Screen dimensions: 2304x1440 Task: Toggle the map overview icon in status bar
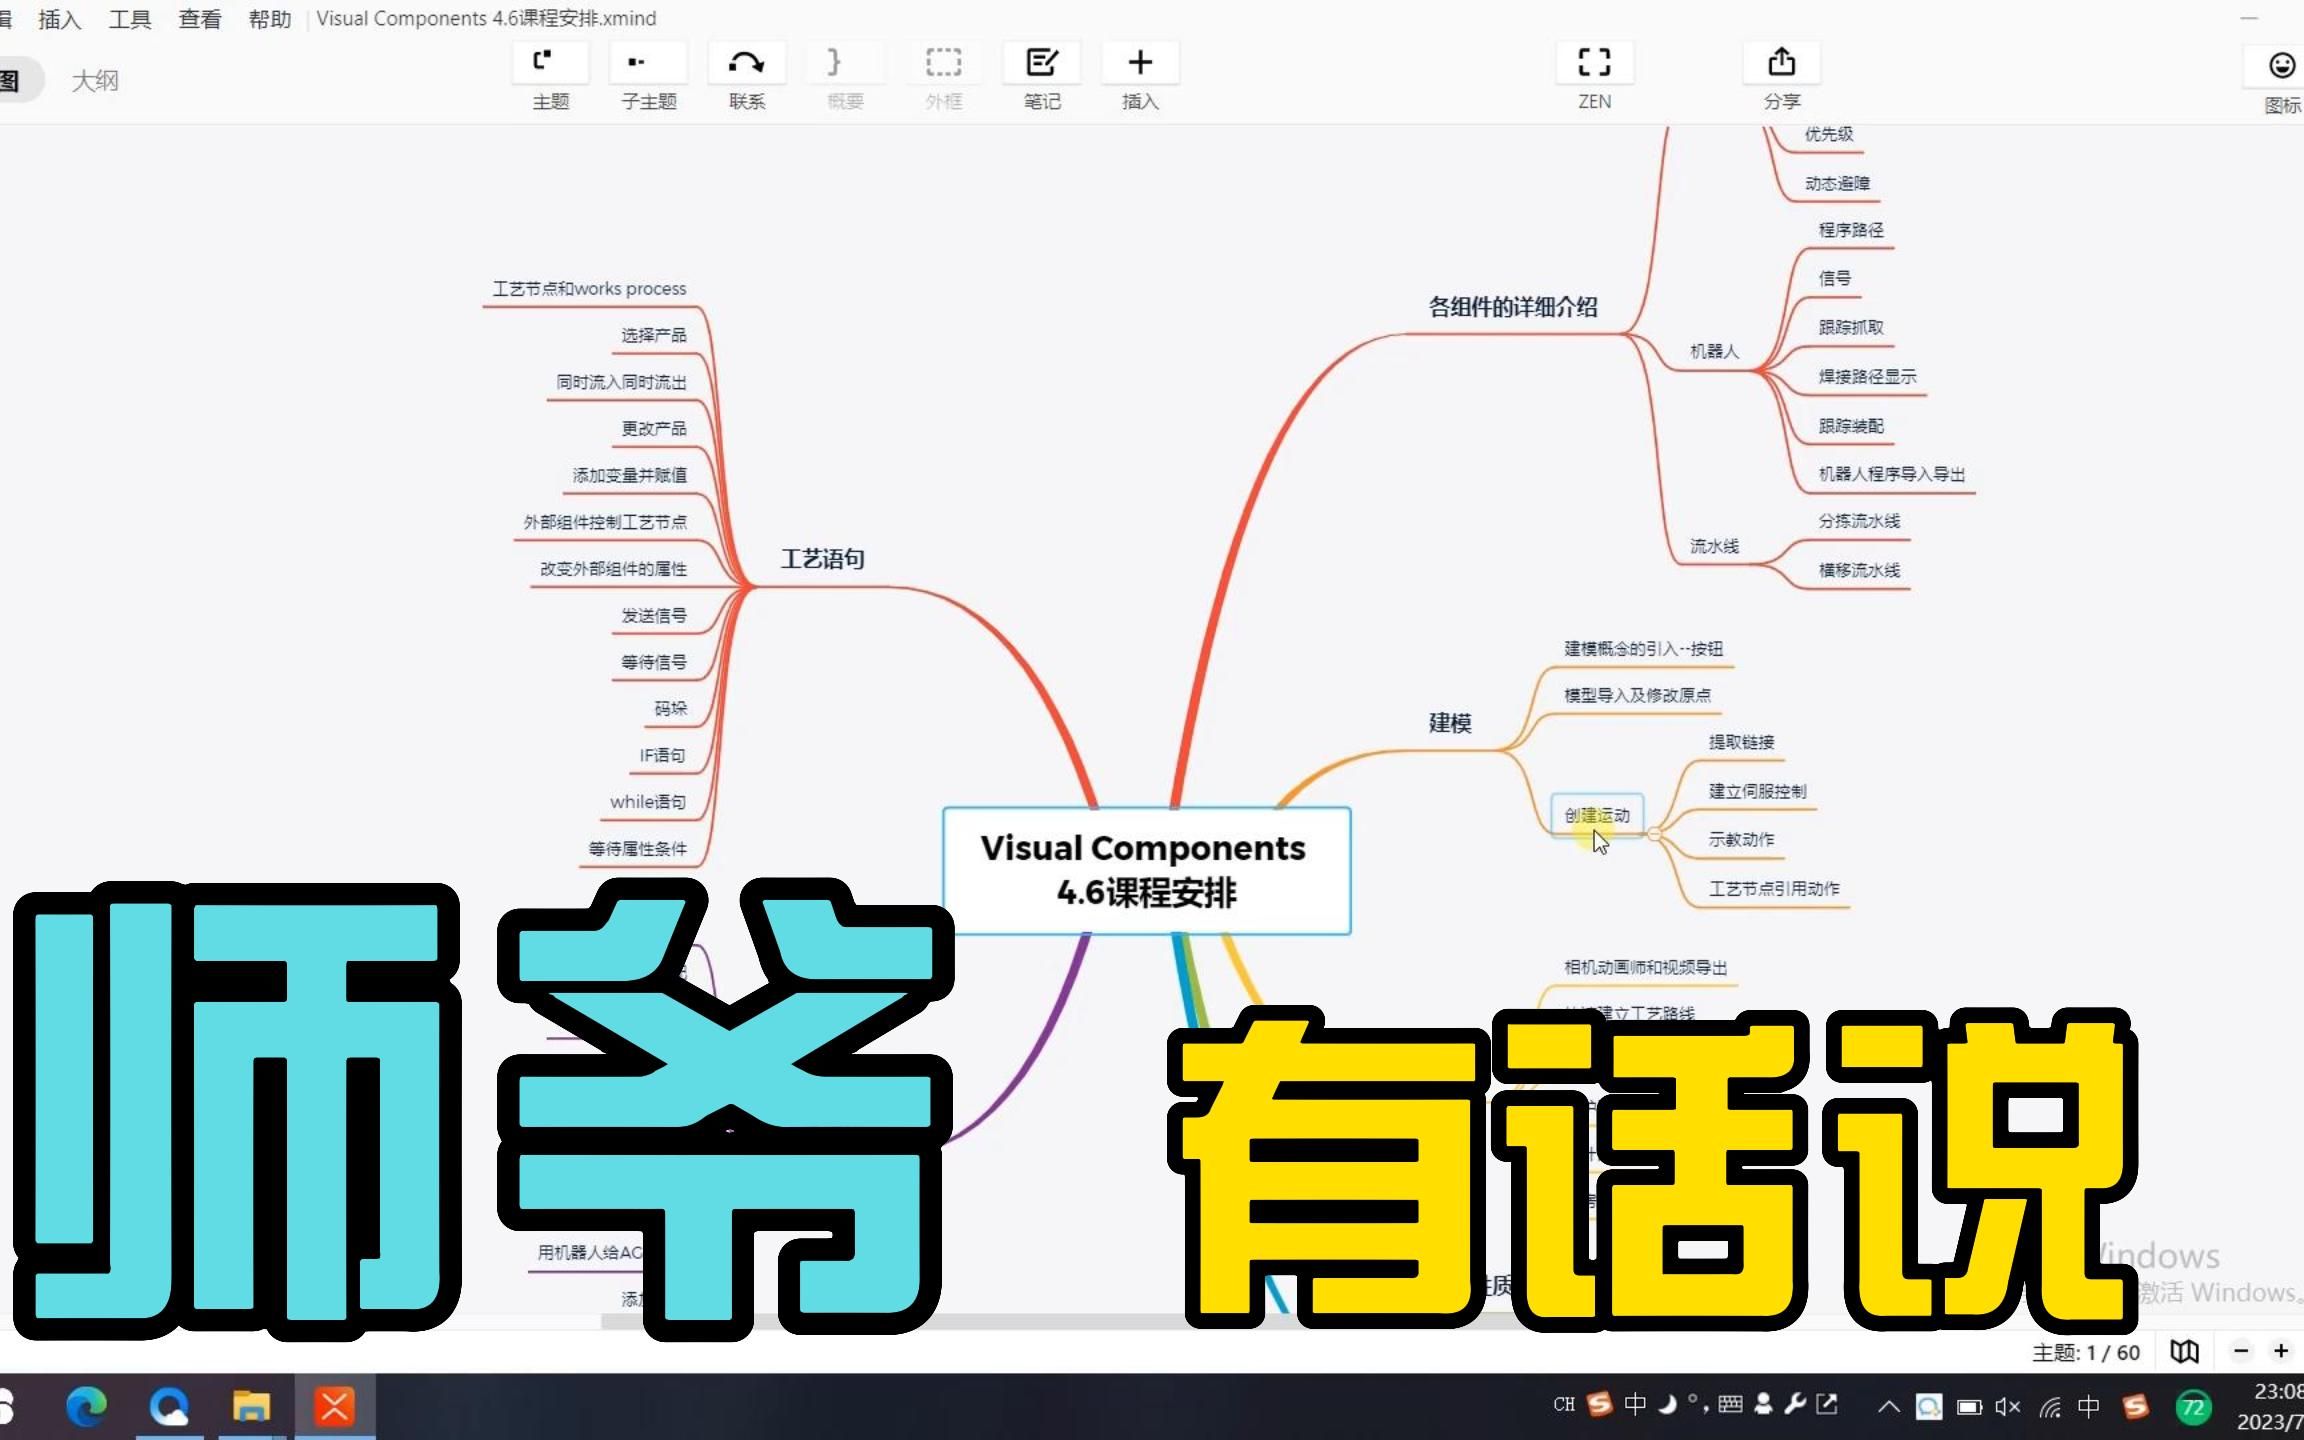coord(2184,1352)
